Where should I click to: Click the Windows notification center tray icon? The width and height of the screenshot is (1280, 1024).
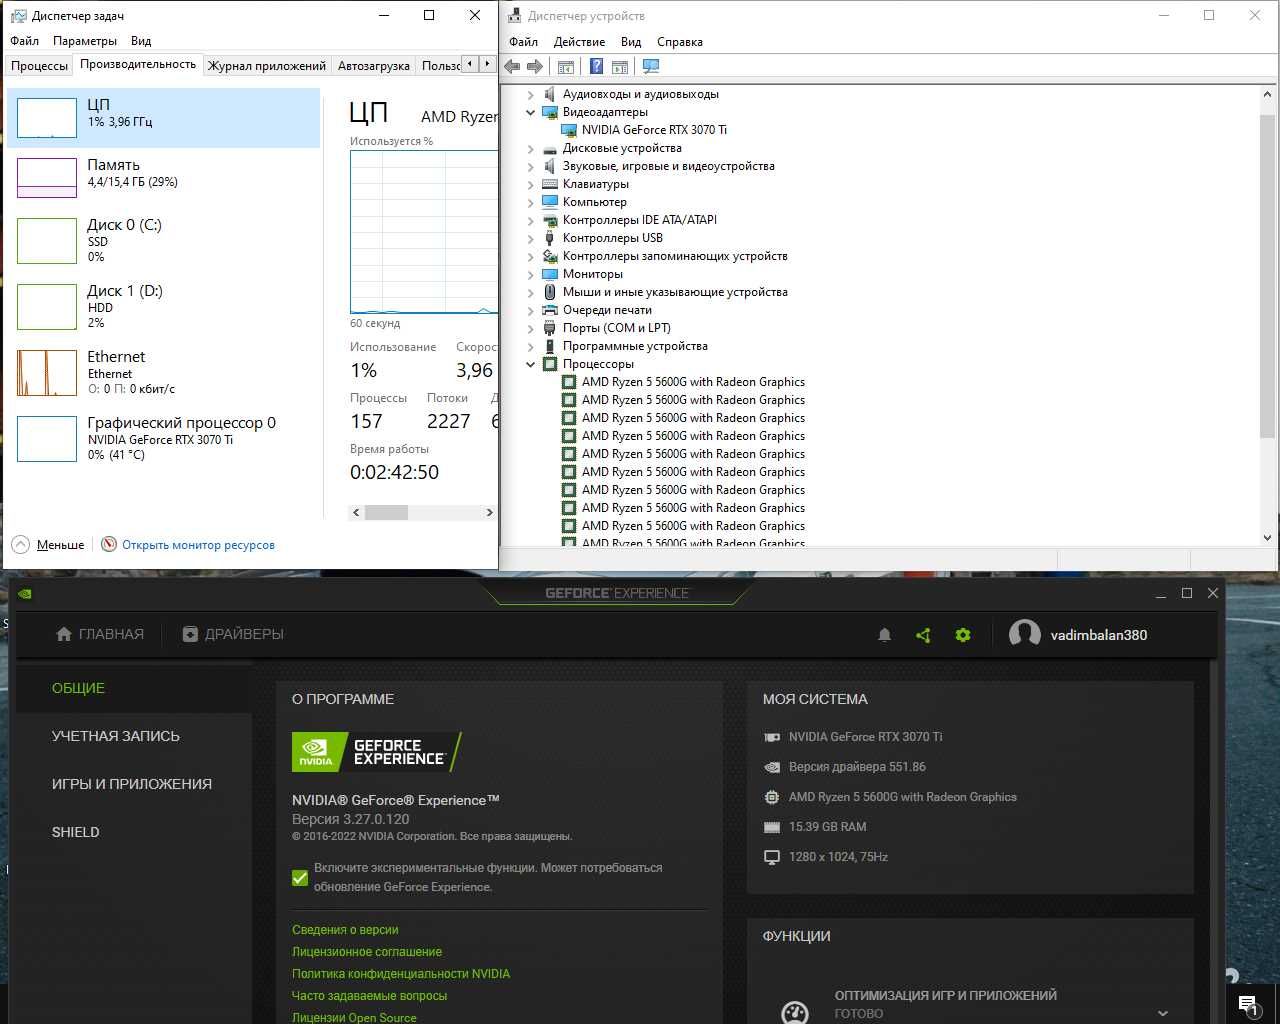pos(1247,1005)
